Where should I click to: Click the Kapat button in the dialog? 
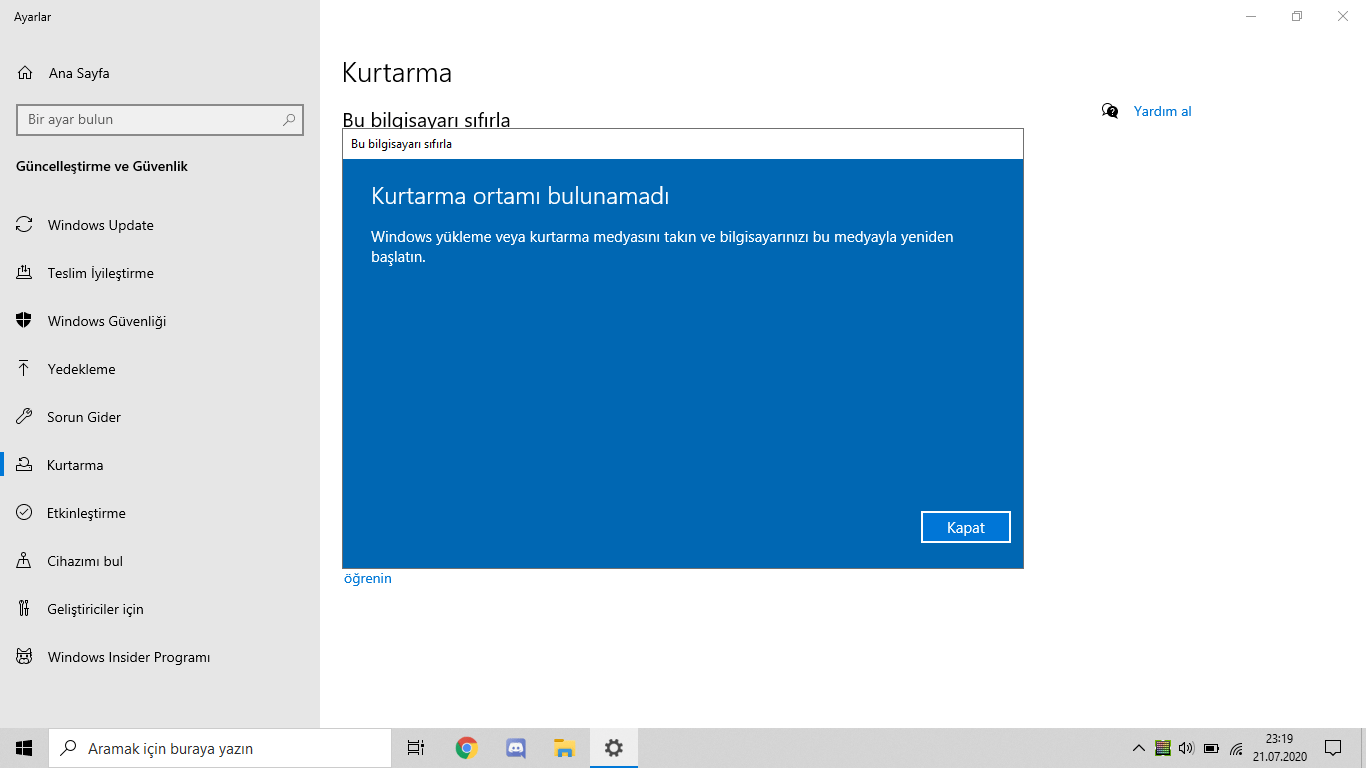pyautogui.click(x=966, y=527)
